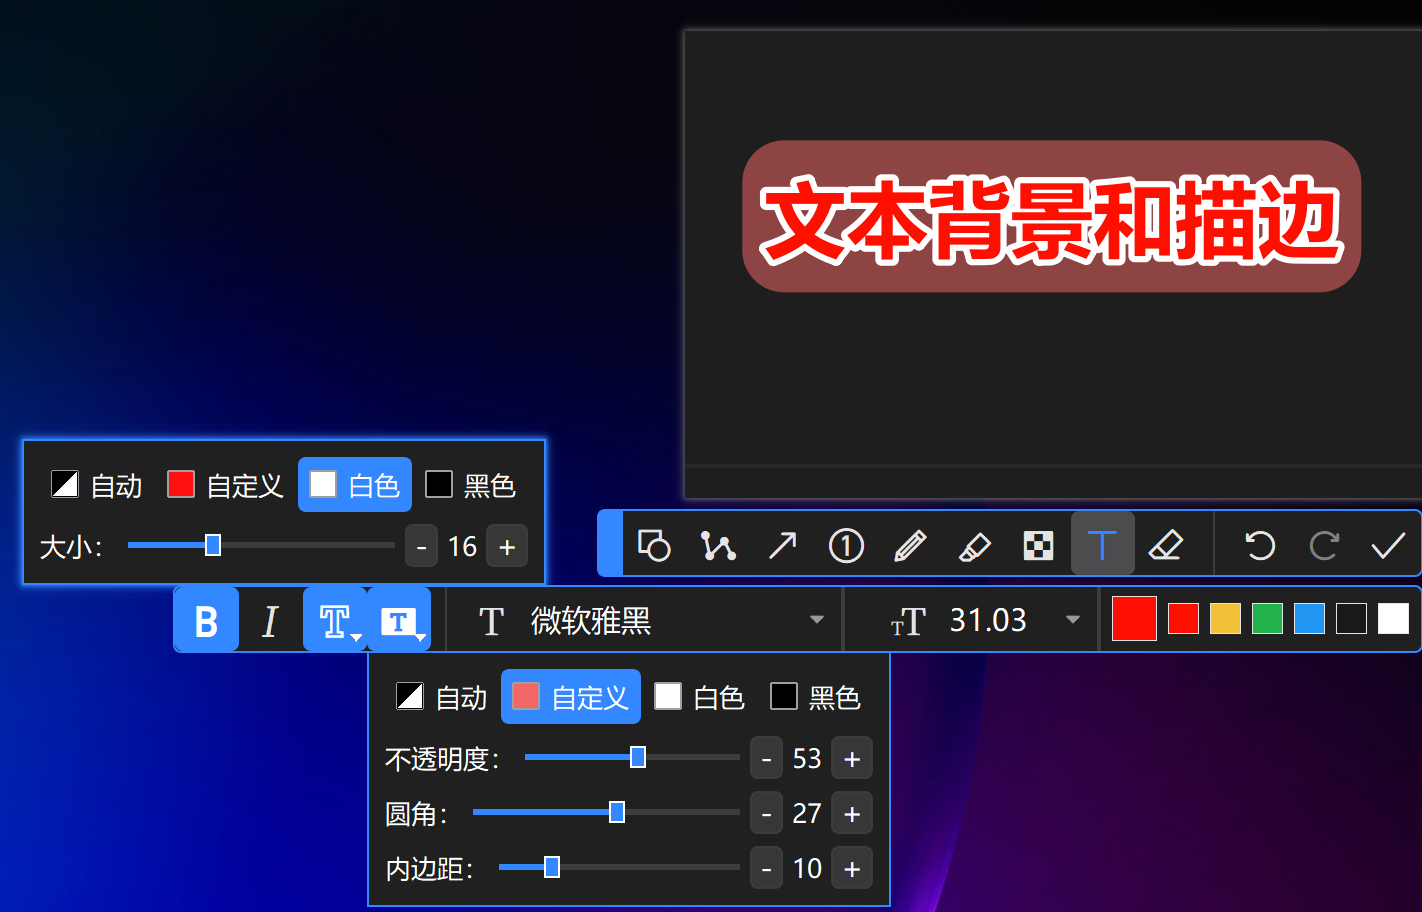Select the Shapes drawing tool
This screenshot has height=912, width=1422.
point(655,545)
